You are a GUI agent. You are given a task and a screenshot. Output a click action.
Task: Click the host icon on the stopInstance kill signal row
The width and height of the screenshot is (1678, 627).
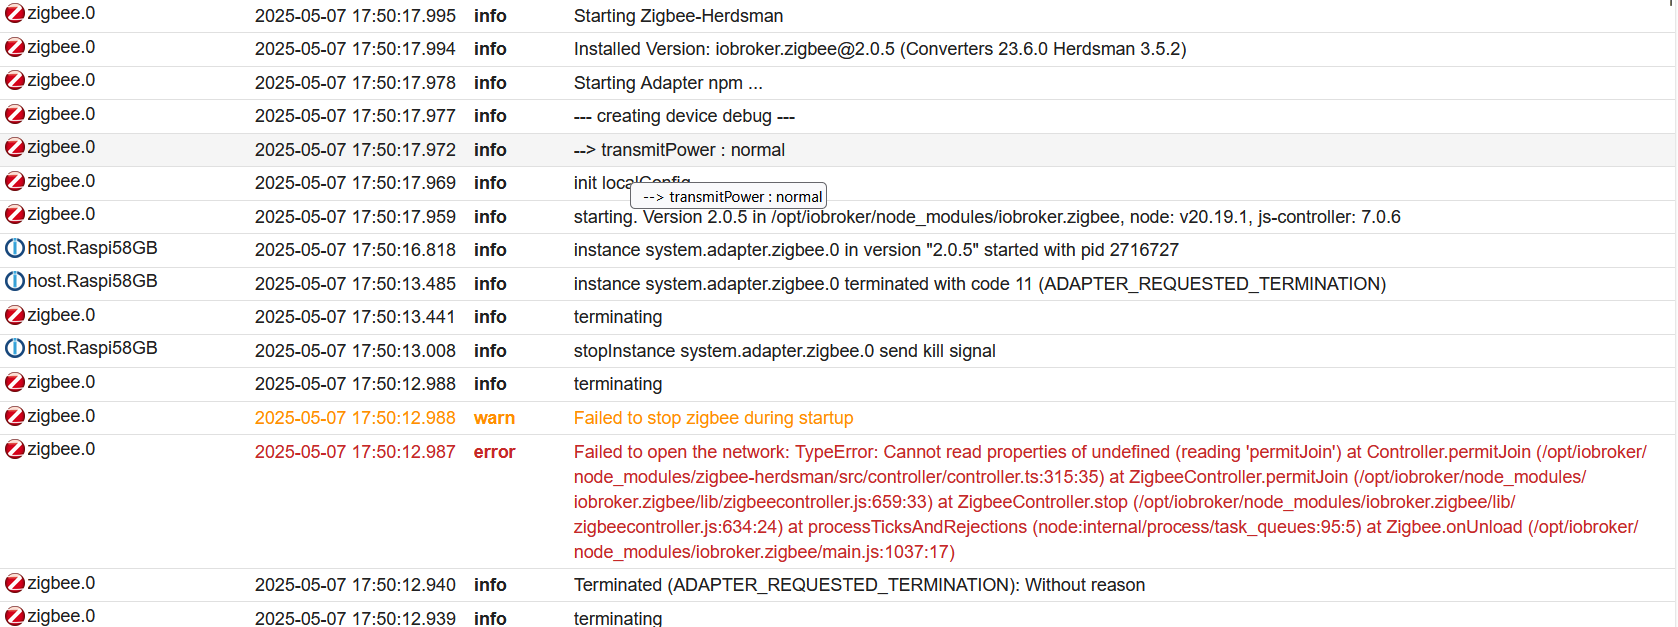click(15, 348)
